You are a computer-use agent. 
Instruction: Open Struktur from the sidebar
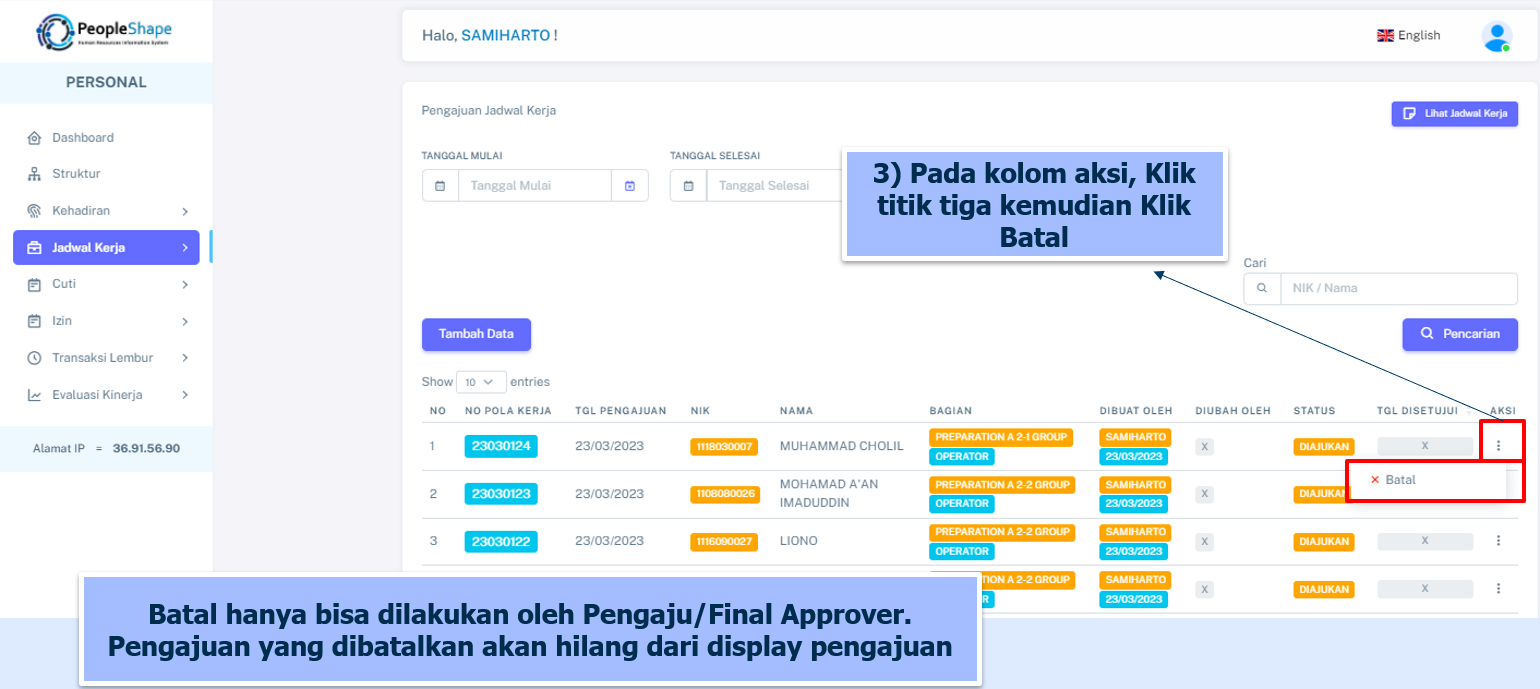coord(76,174)
